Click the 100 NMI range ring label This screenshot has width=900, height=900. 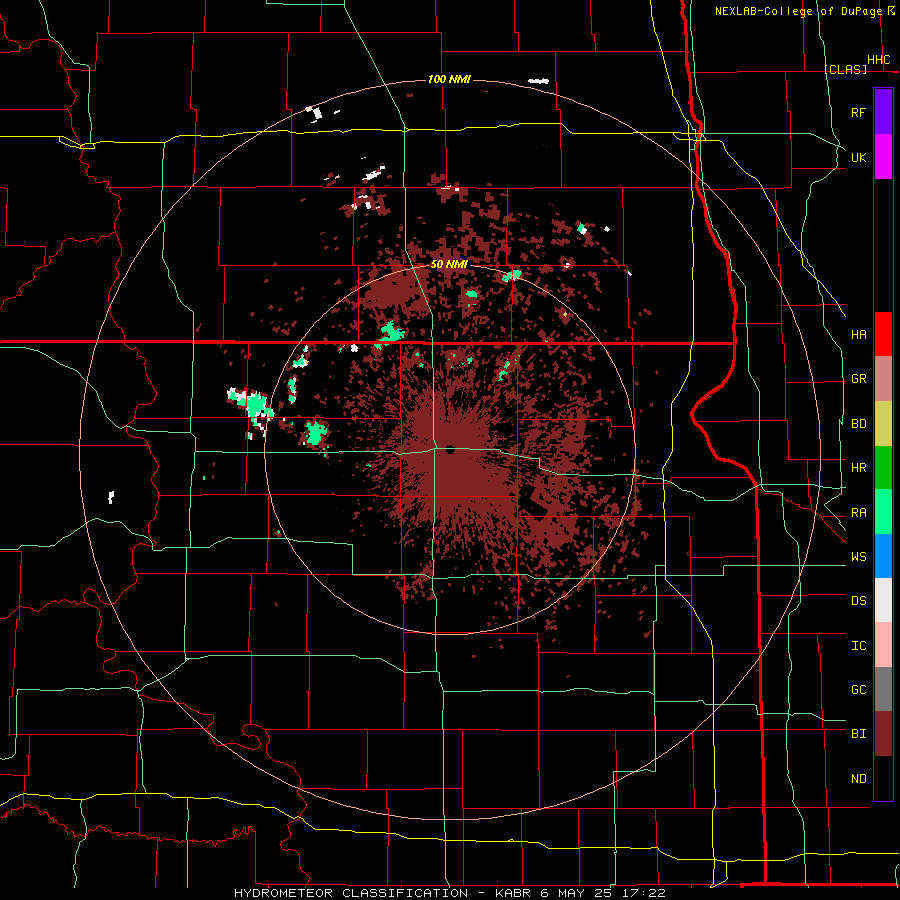(449, 79)
